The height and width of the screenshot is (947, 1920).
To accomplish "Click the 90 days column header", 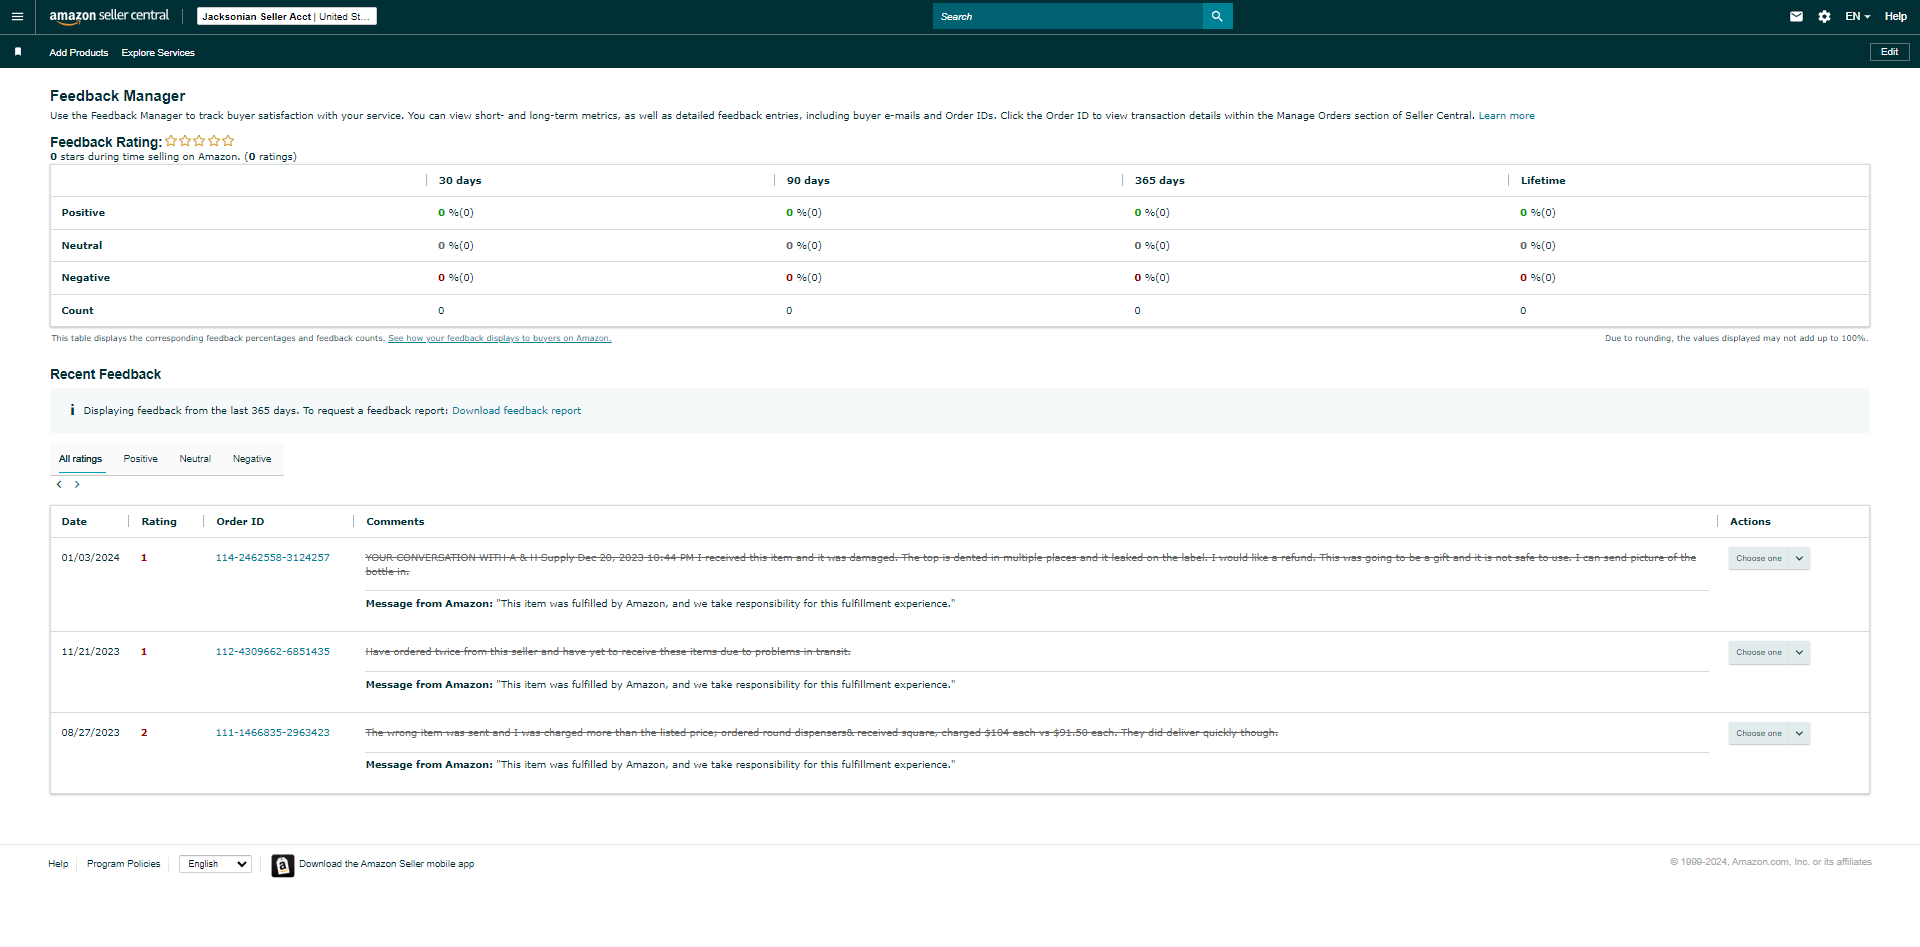I will click(808, 181).
